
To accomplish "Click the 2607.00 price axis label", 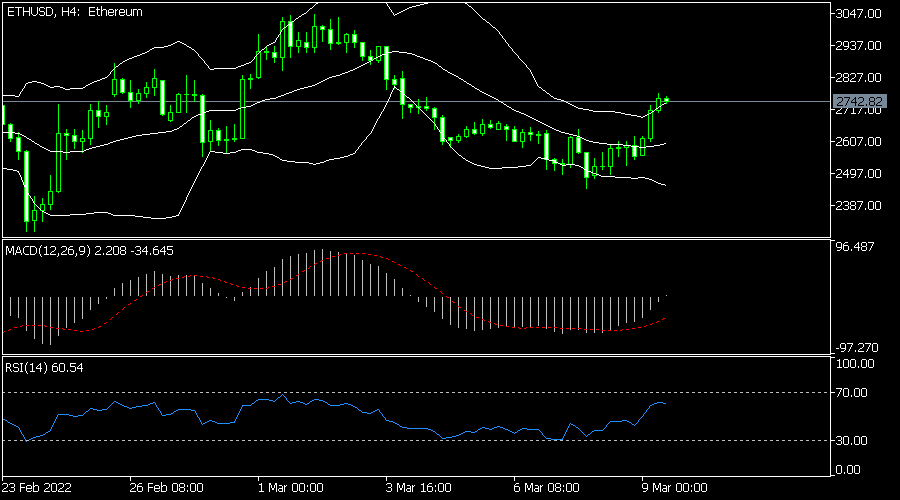I will click(x=858, y=141).
